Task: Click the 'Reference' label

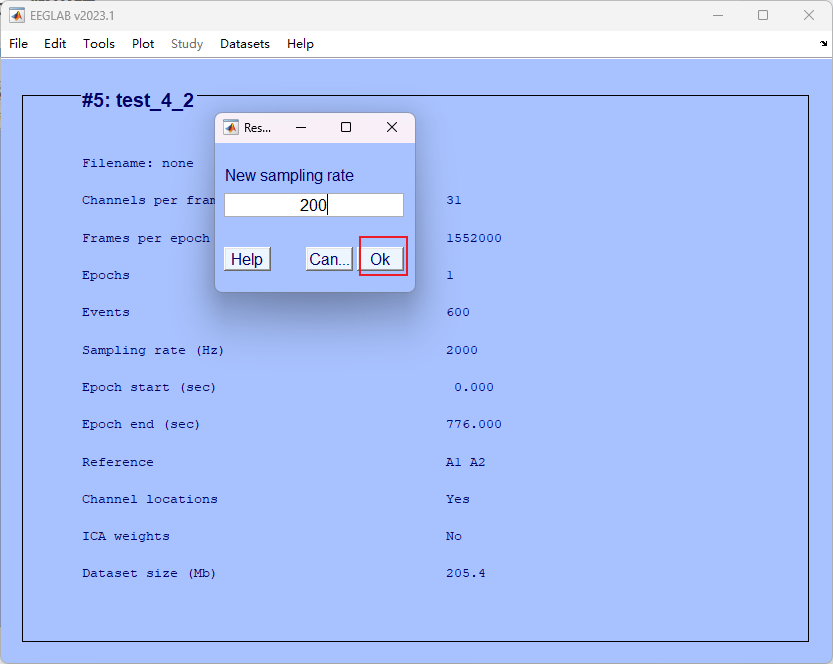Action: [118, 462]
